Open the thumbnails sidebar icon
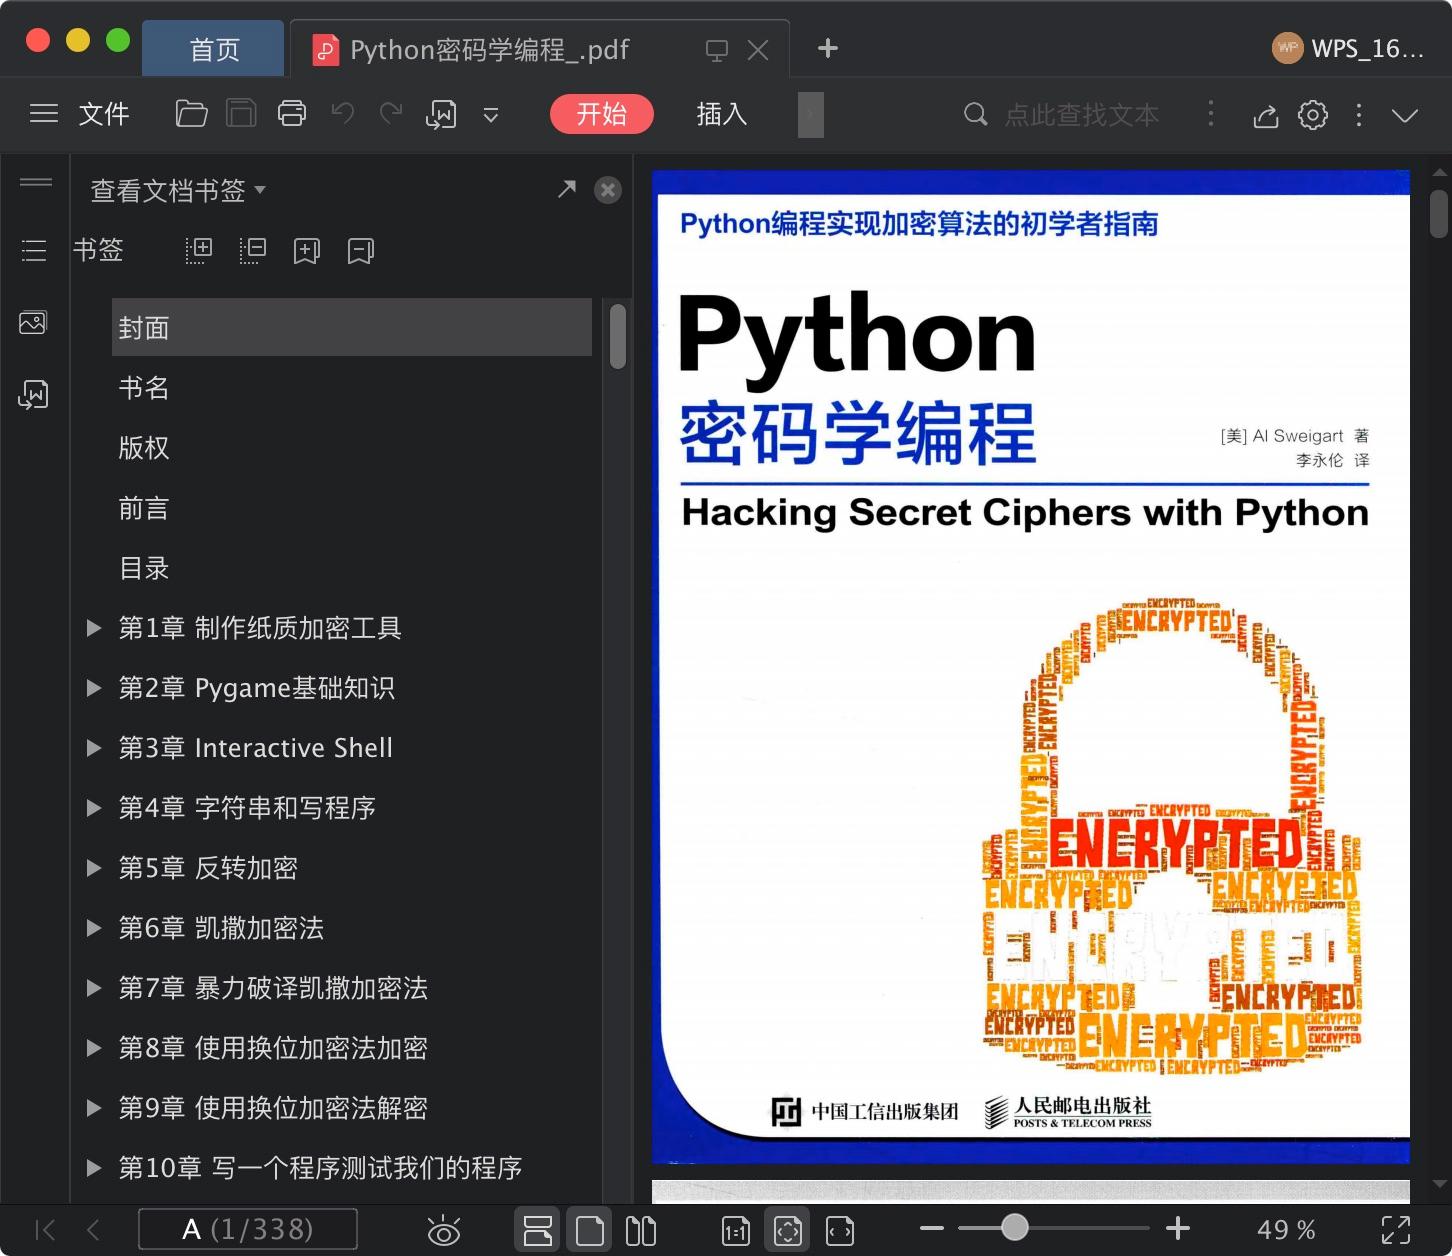The height and width of the screenshot is (1256, 1452). point(33,322)
